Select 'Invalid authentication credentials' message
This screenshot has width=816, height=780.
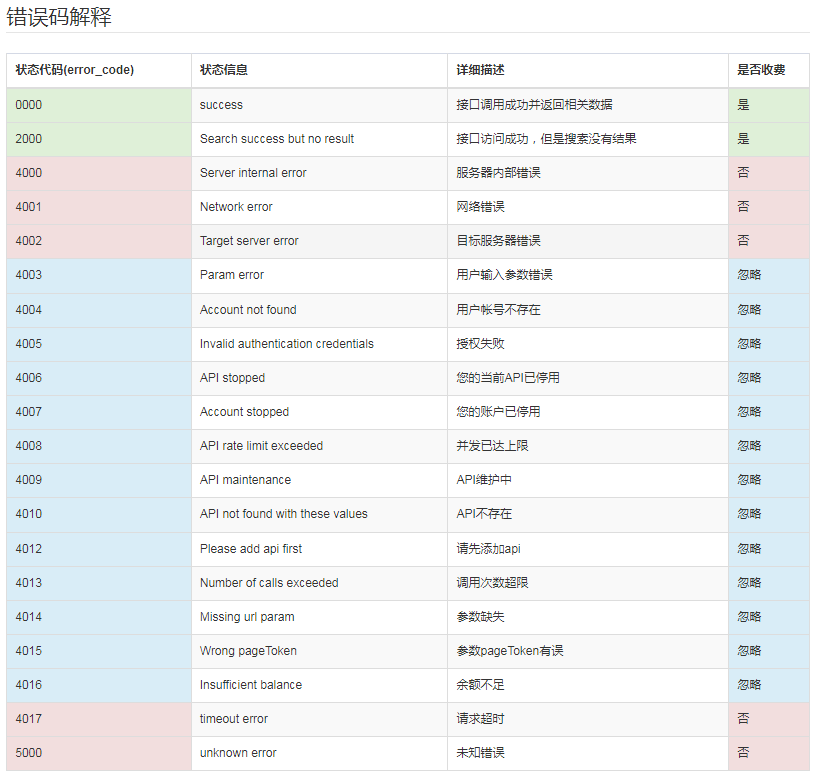(287, 344)
